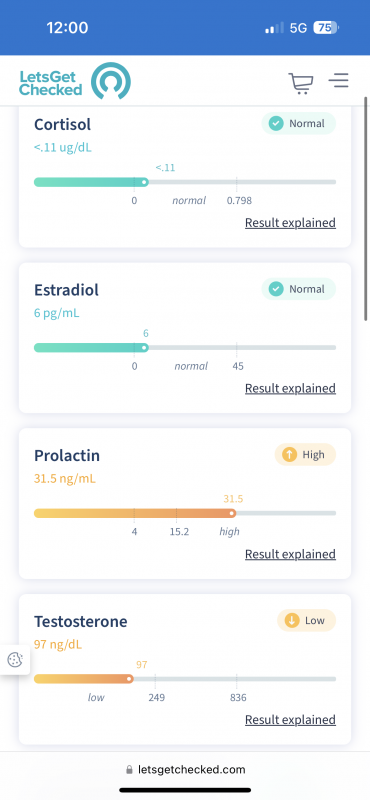Open the cookie settings icon
370x800 pixels.
[x=15, y=660]
